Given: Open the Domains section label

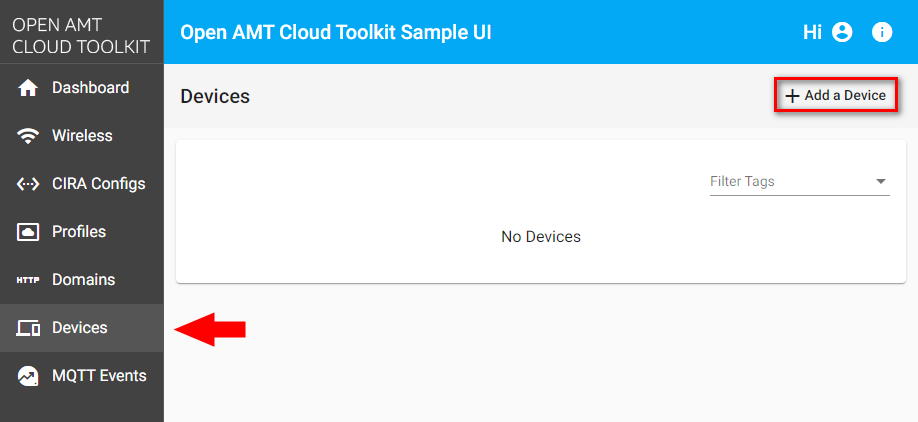Looking at the screenshot, I should point(83,280).
